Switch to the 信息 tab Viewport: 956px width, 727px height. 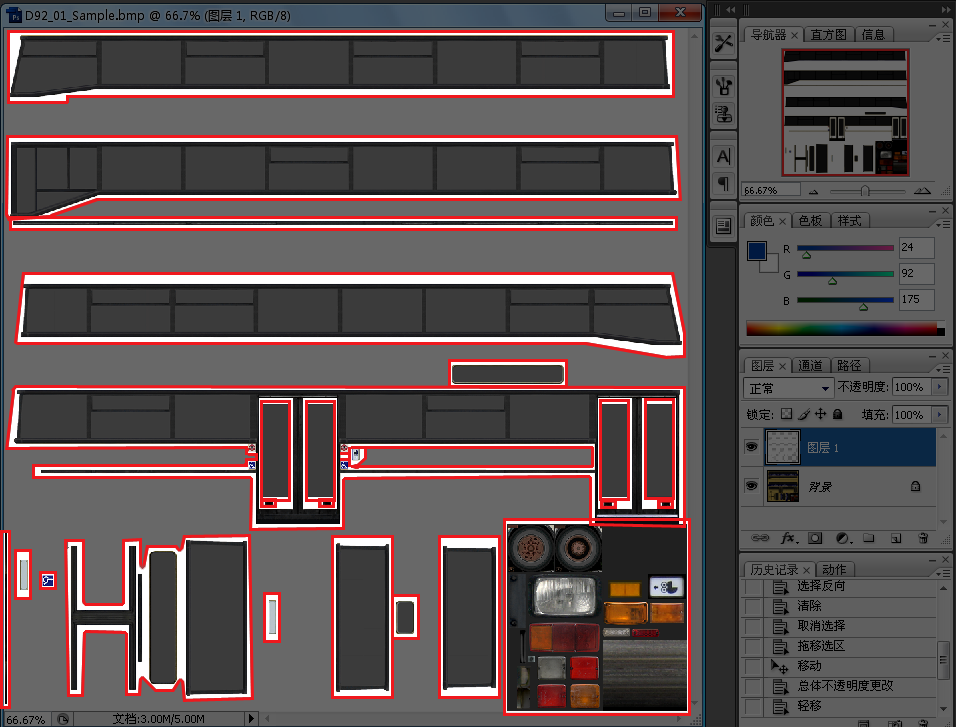tap(873, 35)
